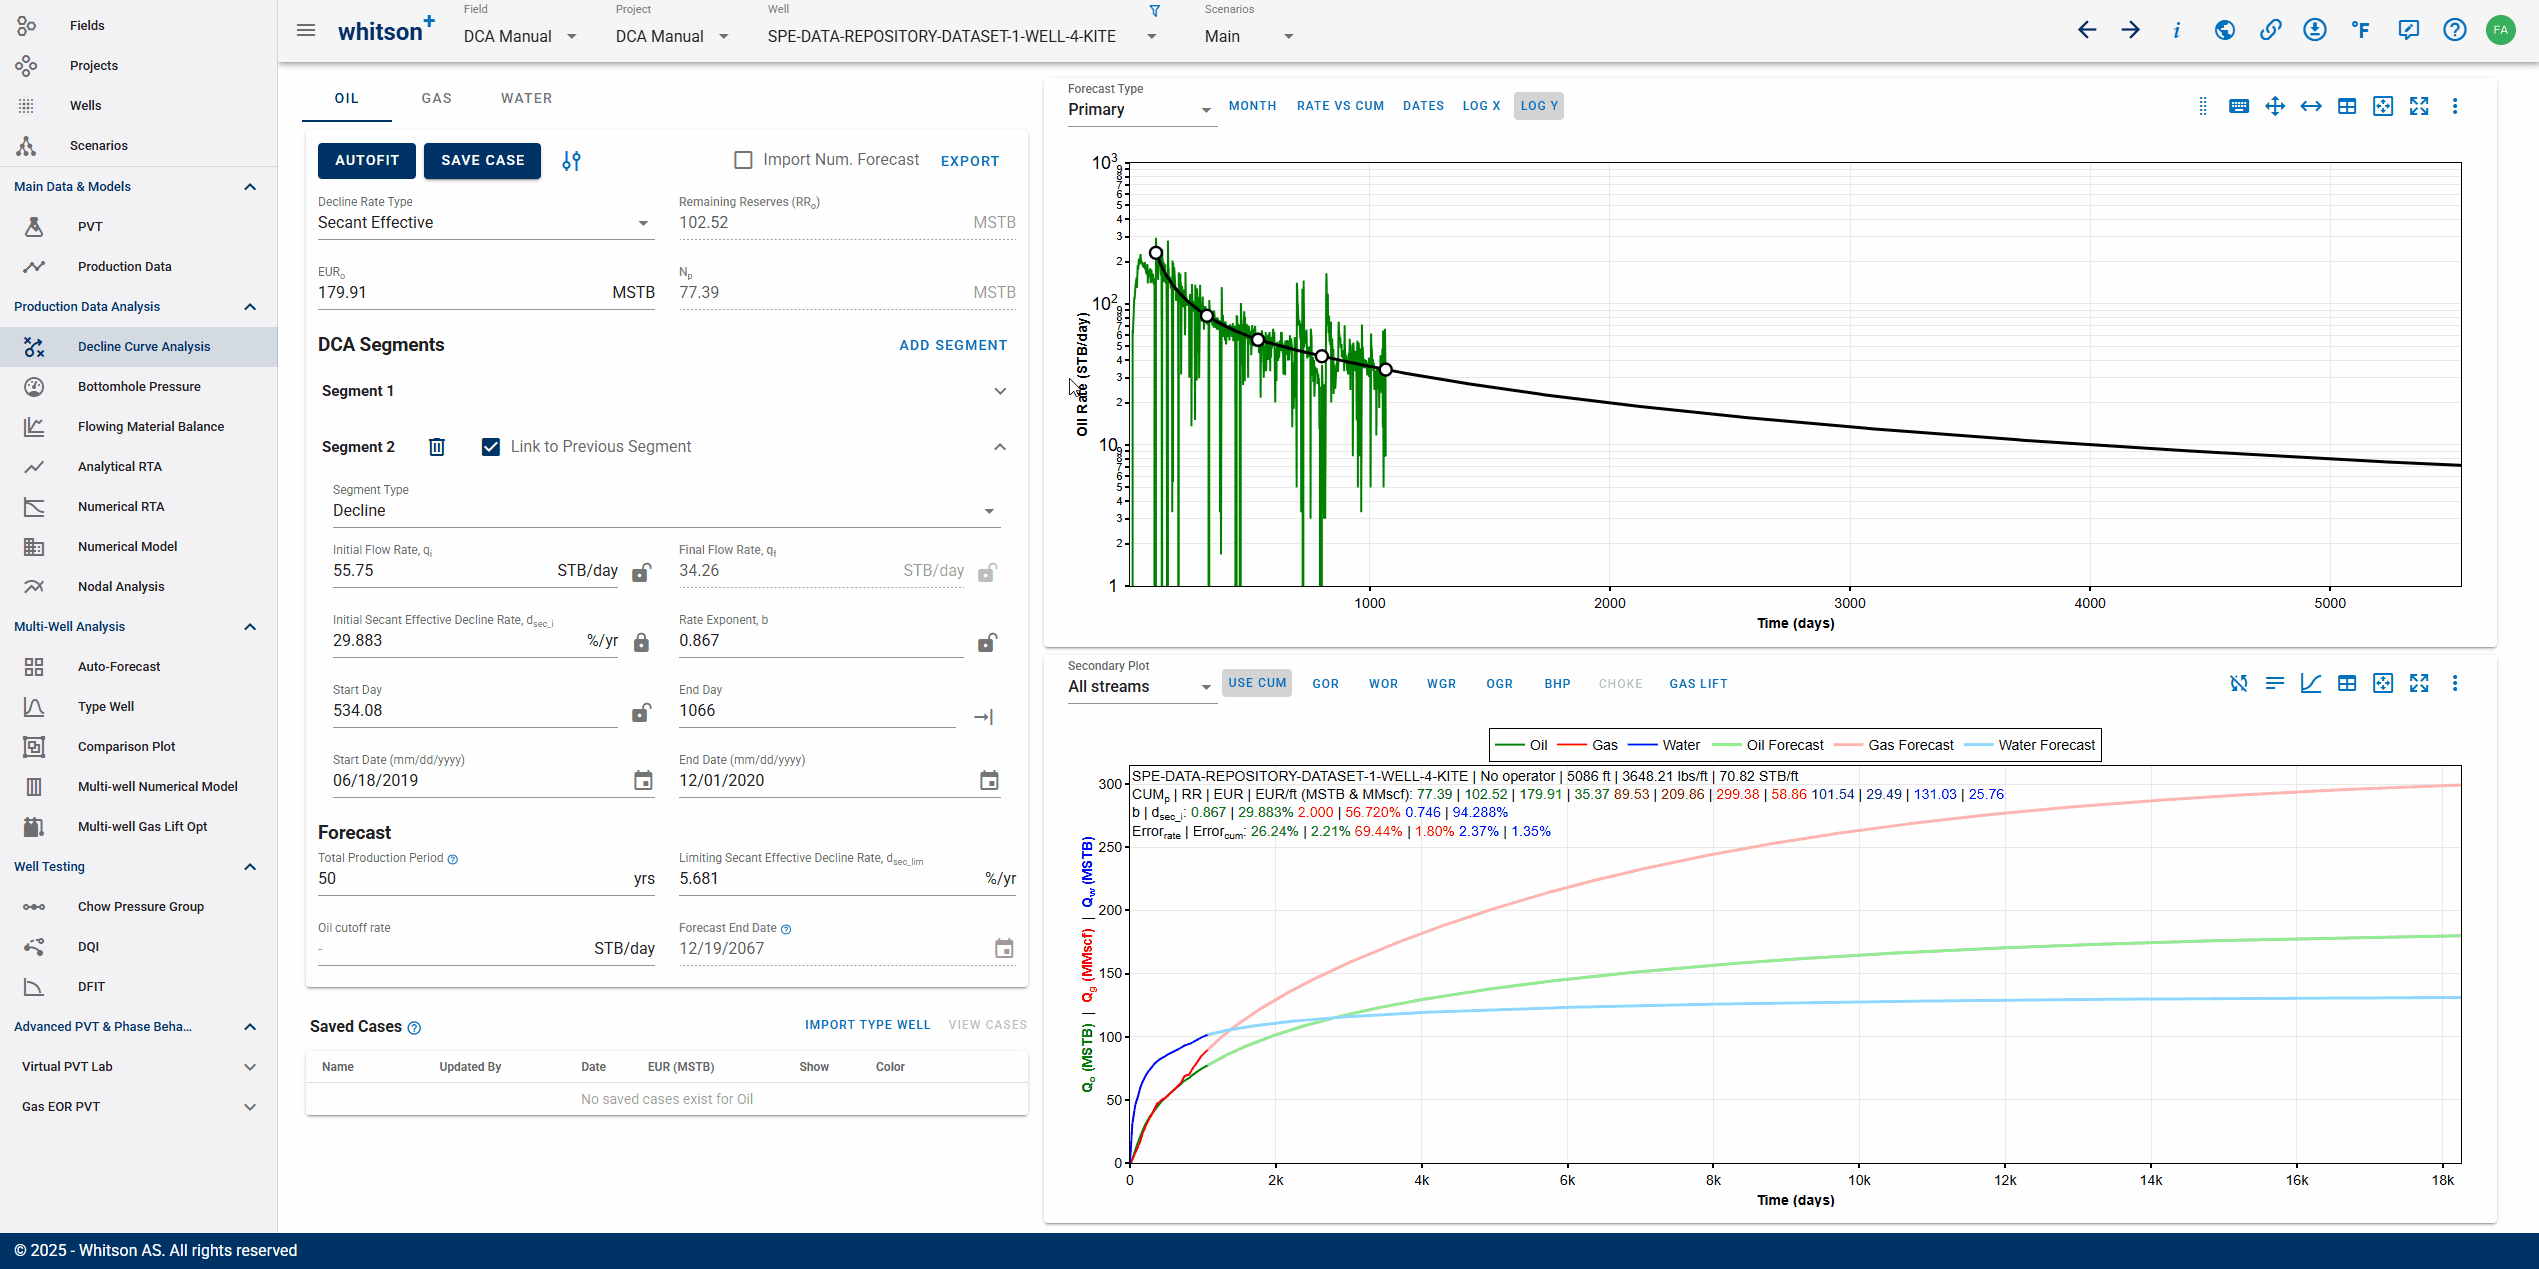Open the Well selection dropdown
Viewport: 2539px width, 1269px height.
pos(962,36)
